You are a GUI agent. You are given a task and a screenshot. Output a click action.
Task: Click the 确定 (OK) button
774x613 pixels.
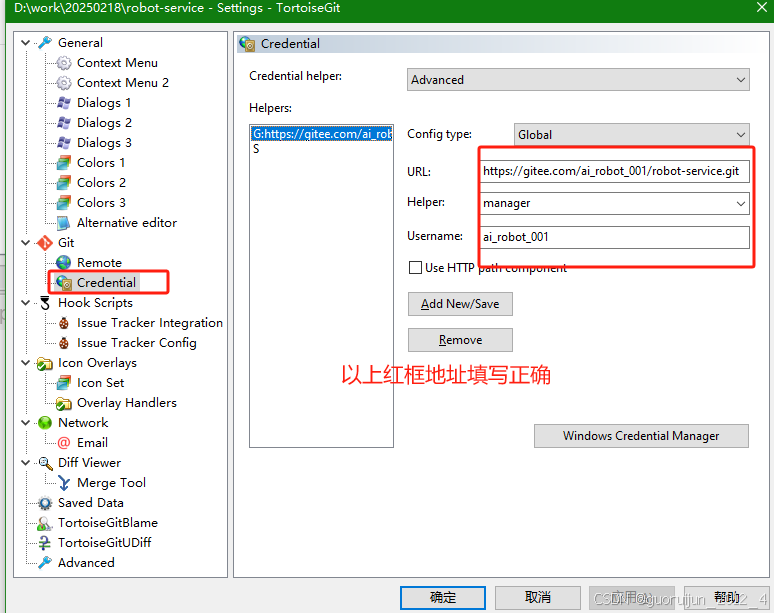click(x=443, y=598)
